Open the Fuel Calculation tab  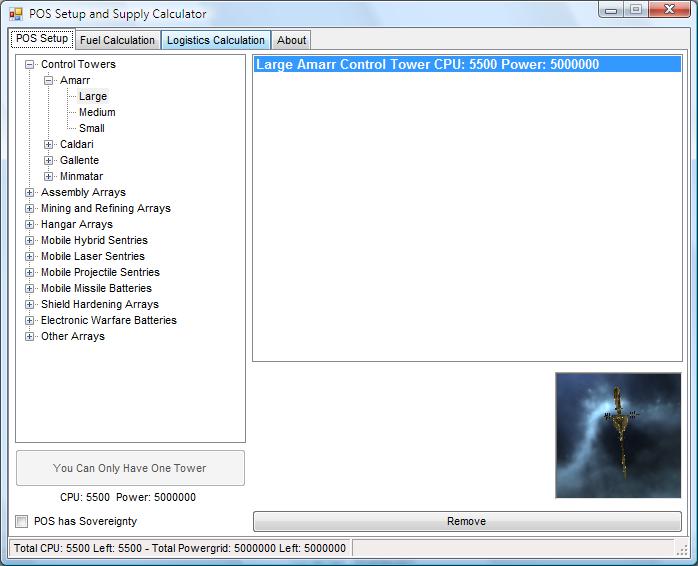pyautogui.click(x=118, y=40)
